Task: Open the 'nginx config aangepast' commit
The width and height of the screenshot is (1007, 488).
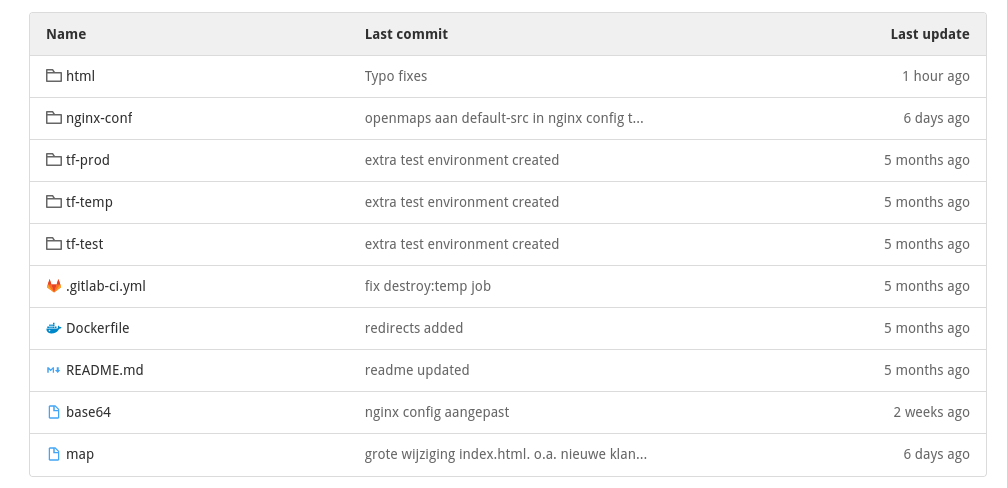Action: coord(437,412)
